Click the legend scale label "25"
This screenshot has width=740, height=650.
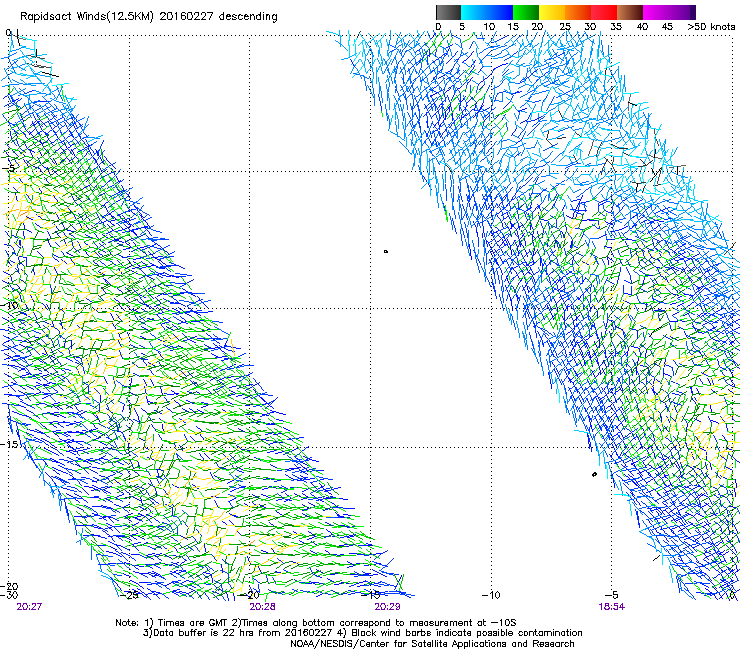[565, 27]
